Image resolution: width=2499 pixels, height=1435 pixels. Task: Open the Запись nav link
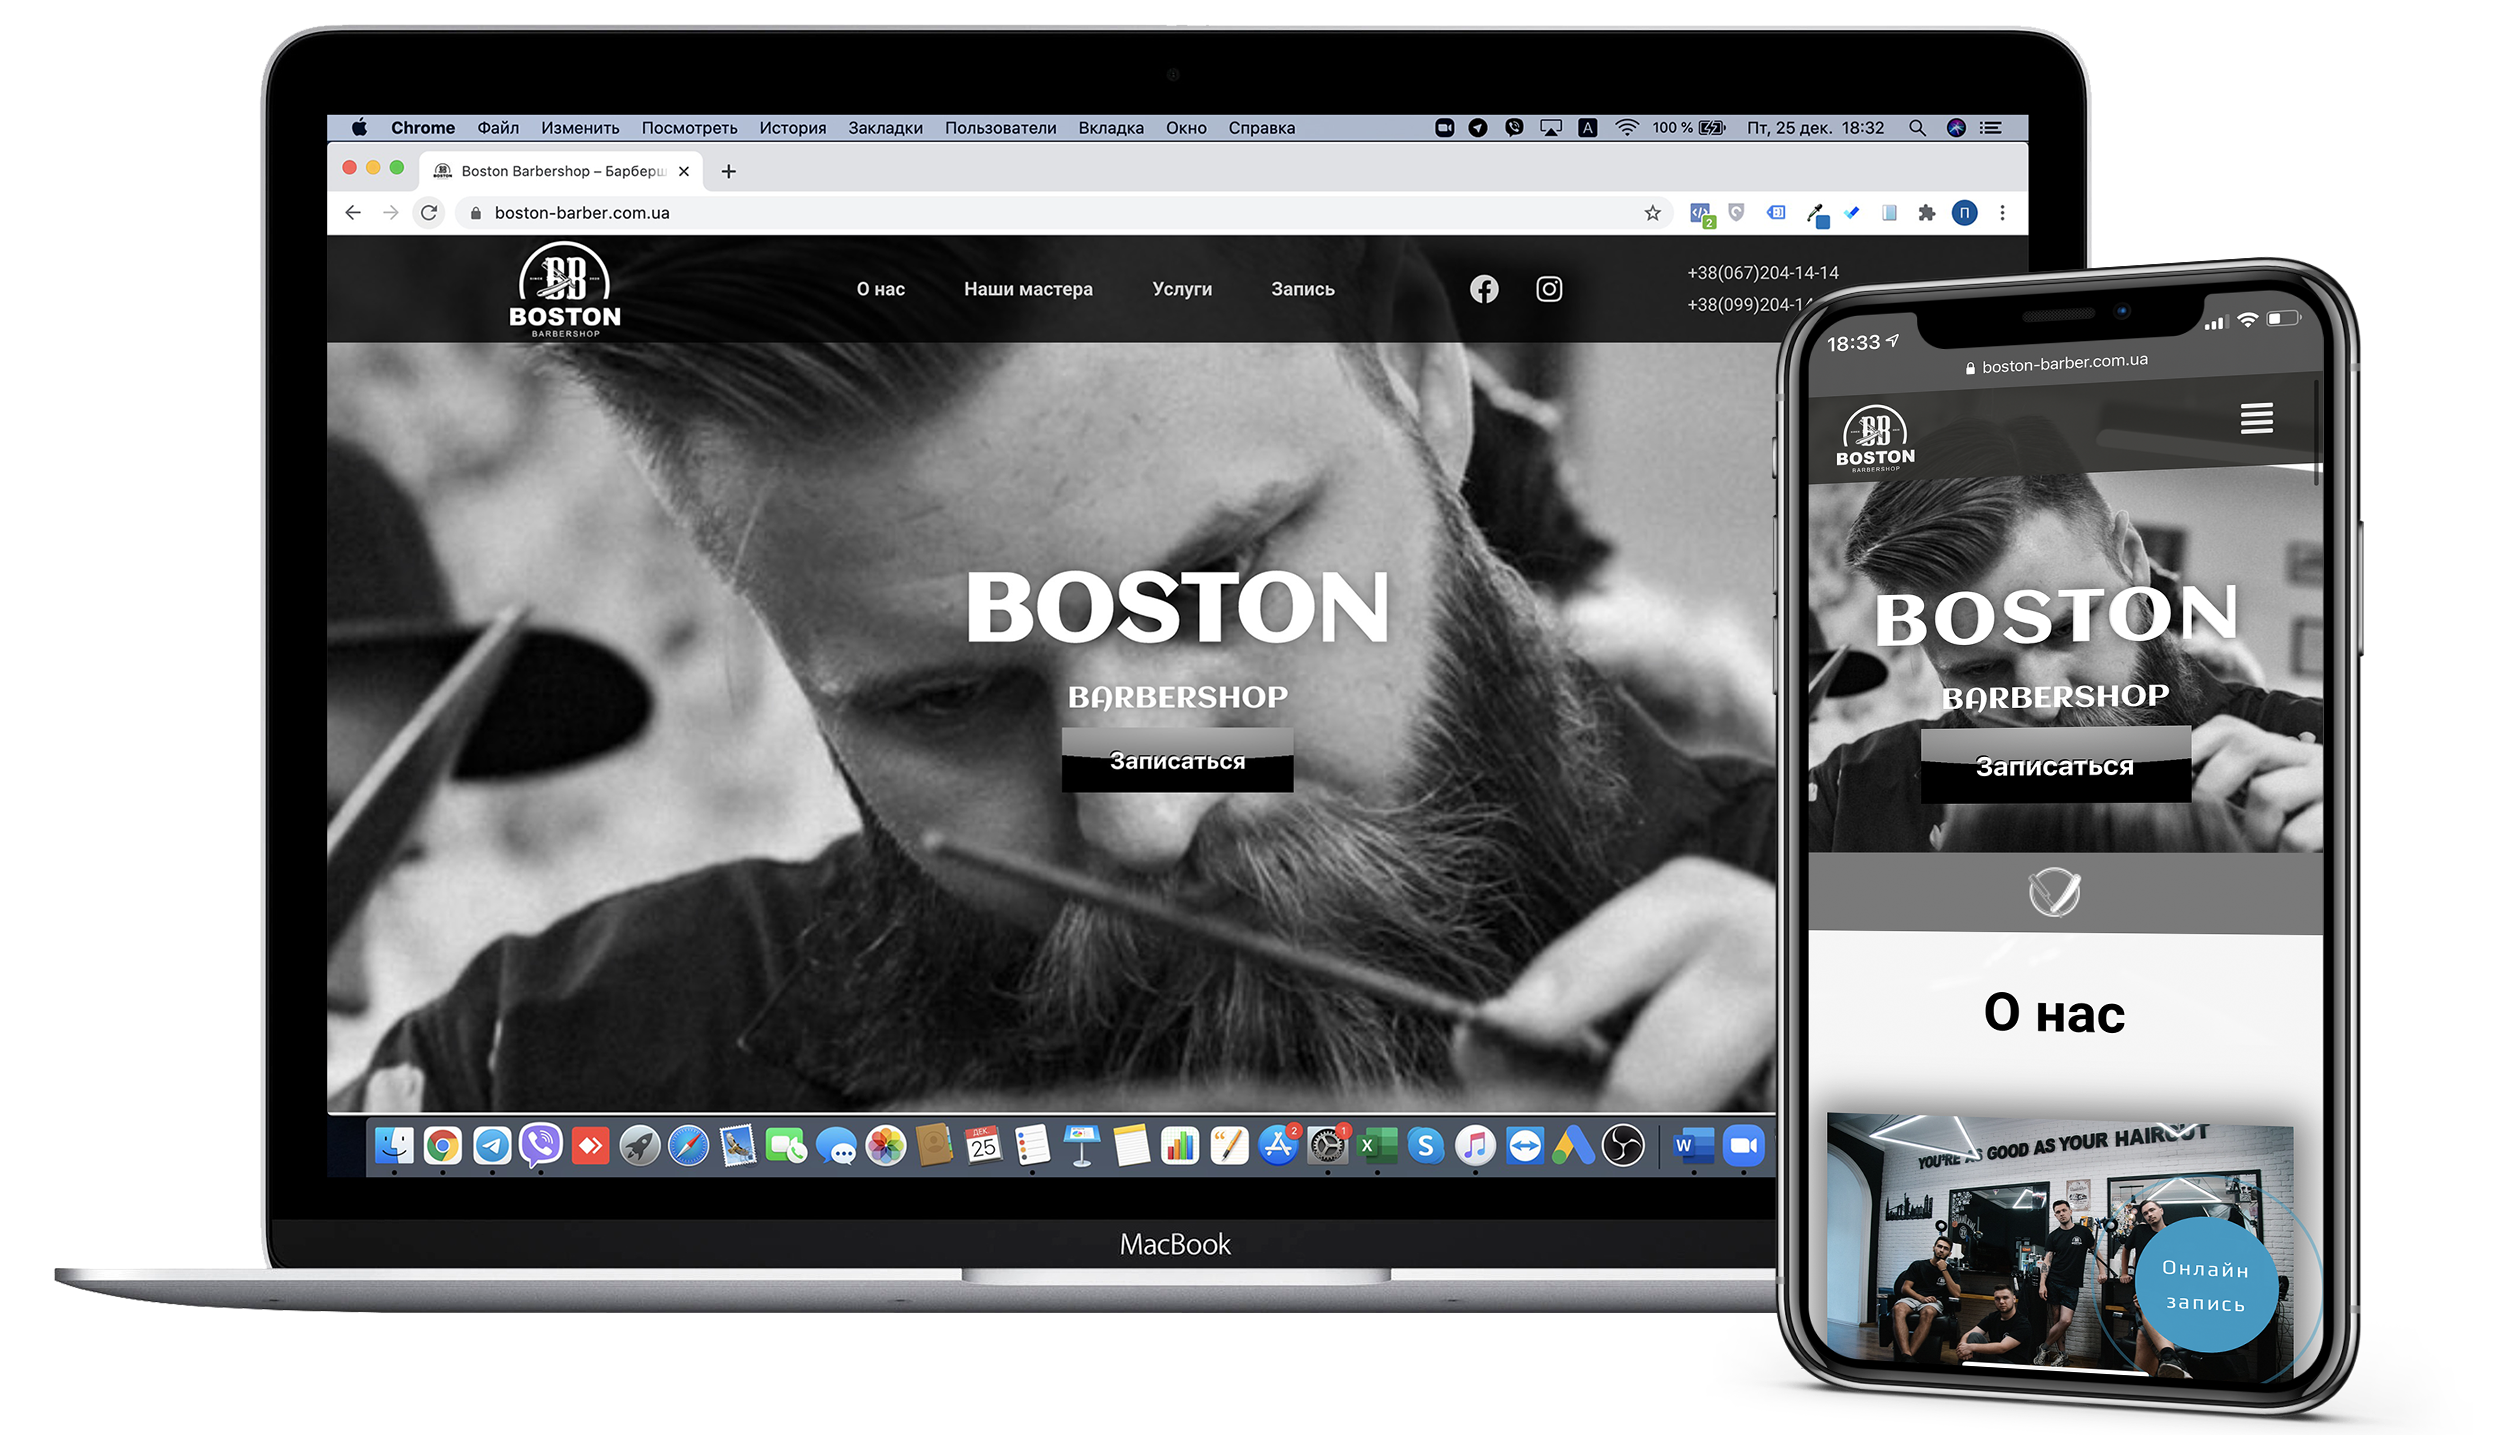1302,289
